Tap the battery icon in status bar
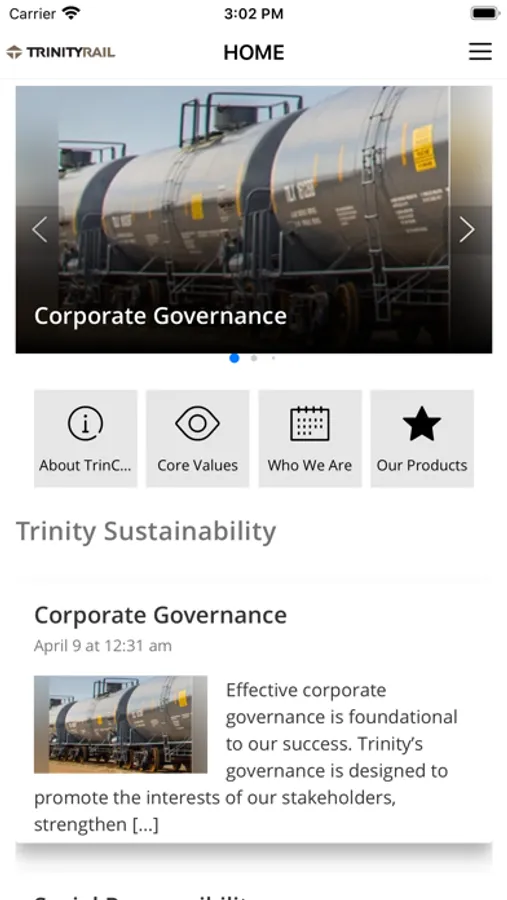 485,13
